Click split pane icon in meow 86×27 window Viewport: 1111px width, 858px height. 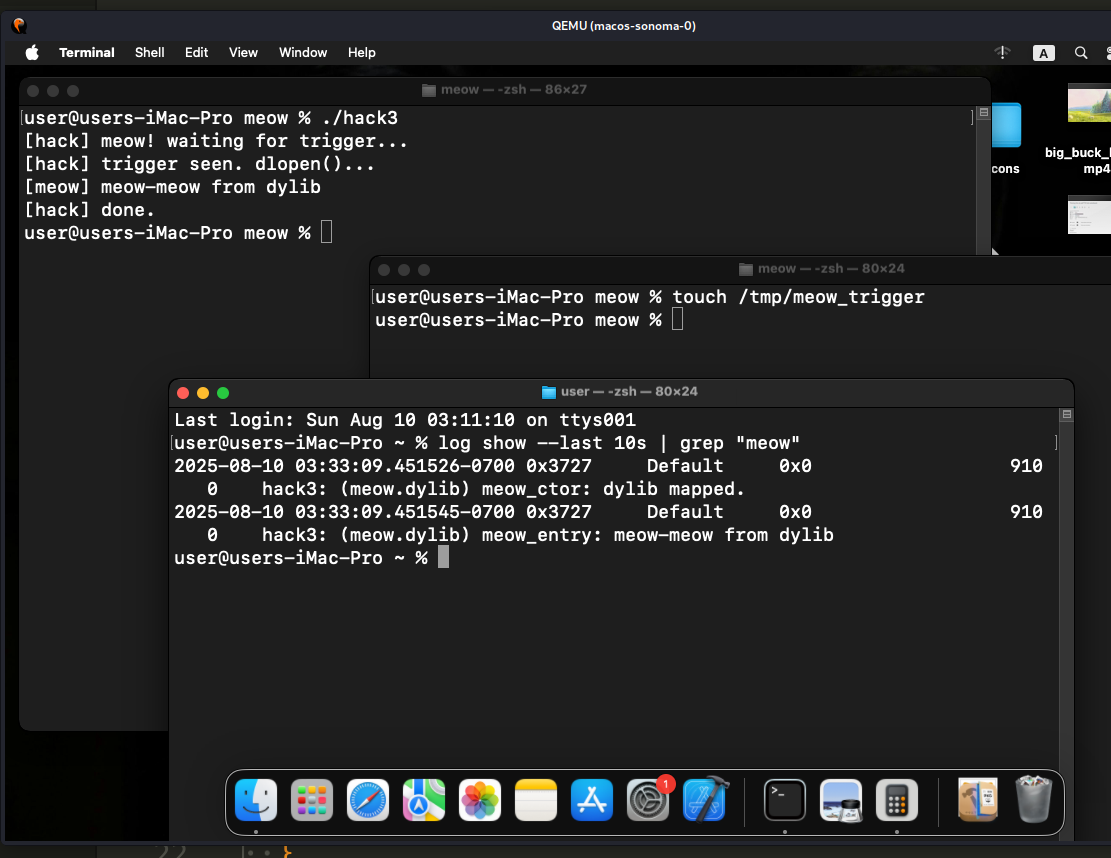pos(983,112)
